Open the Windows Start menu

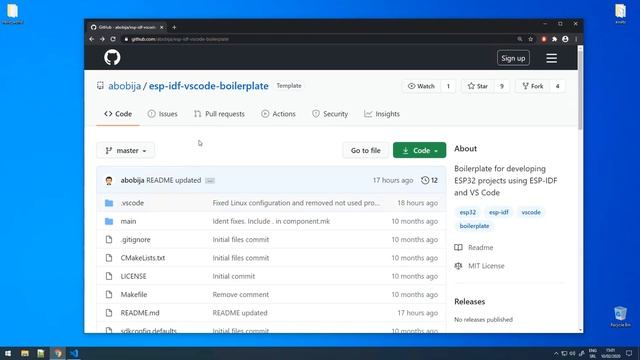click(x=8, y=353)
